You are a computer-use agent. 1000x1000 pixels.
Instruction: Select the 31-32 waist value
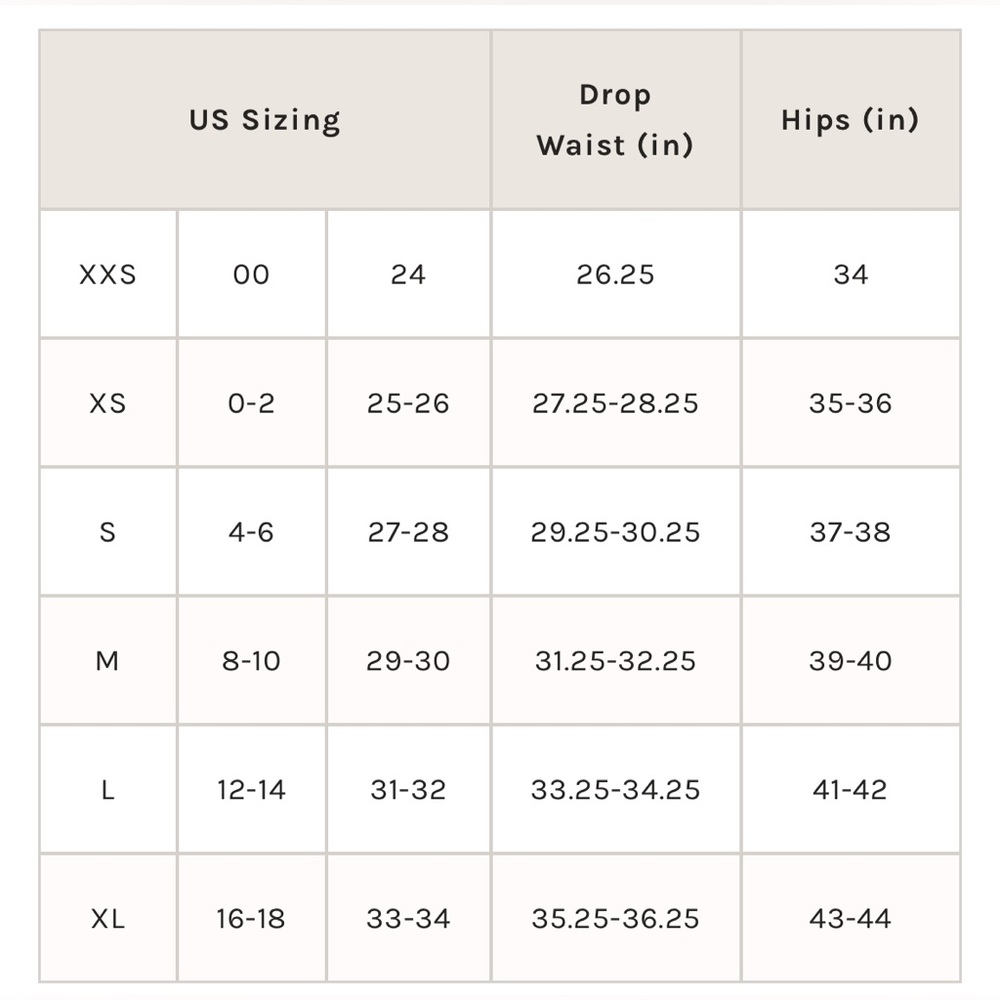point(408,790)
